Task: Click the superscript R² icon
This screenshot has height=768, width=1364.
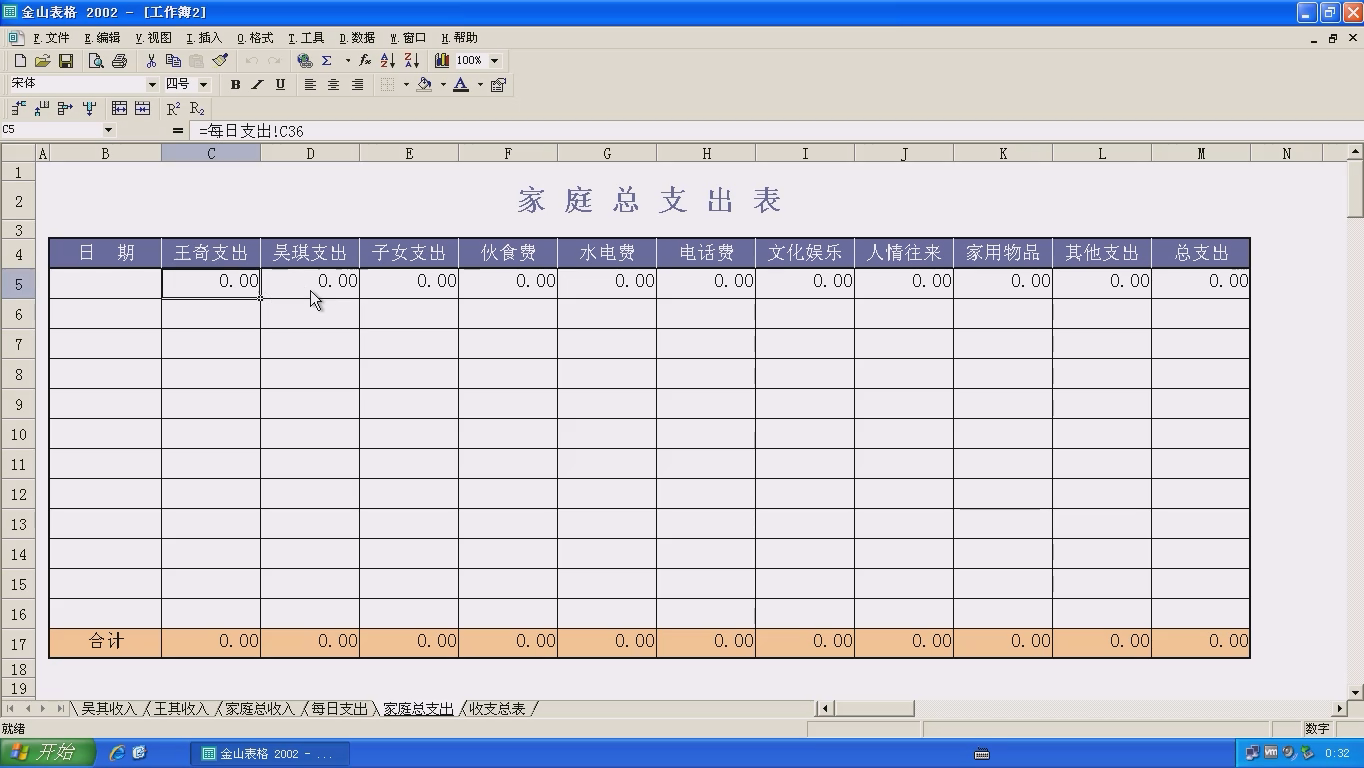Action: pos(174,108)
